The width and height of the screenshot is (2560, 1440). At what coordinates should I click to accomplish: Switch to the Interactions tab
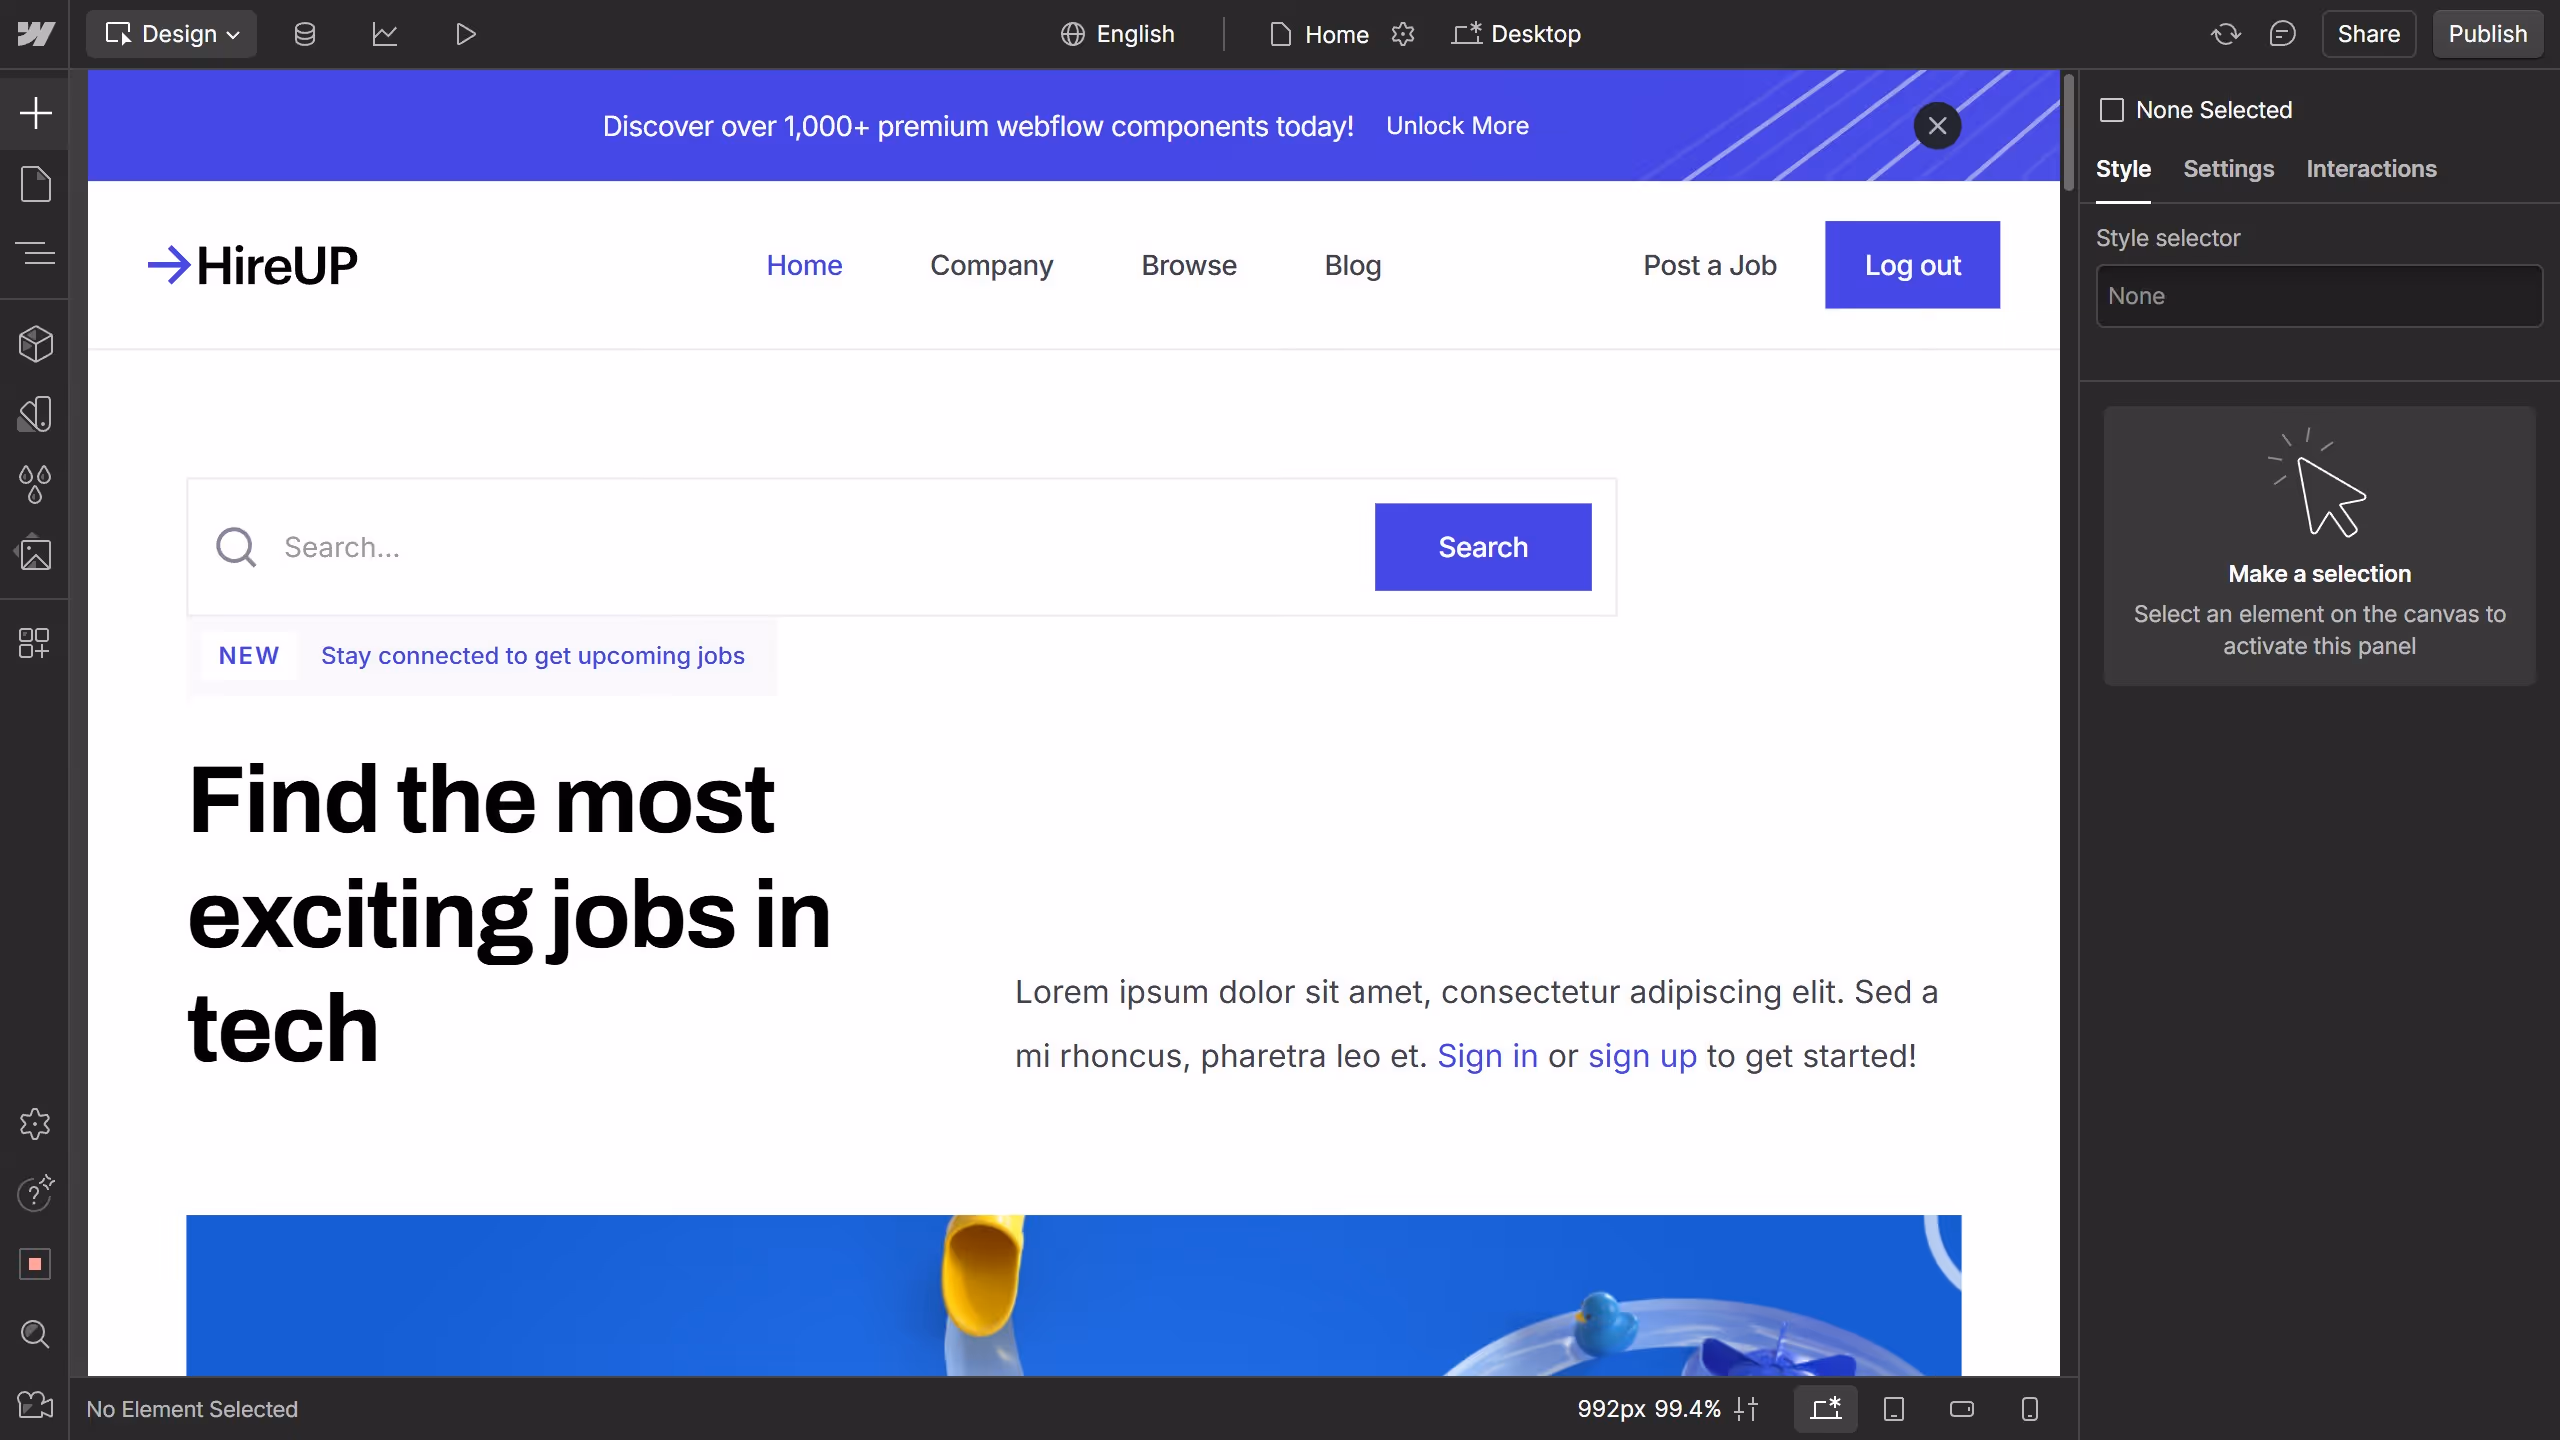pos(2372,169)
